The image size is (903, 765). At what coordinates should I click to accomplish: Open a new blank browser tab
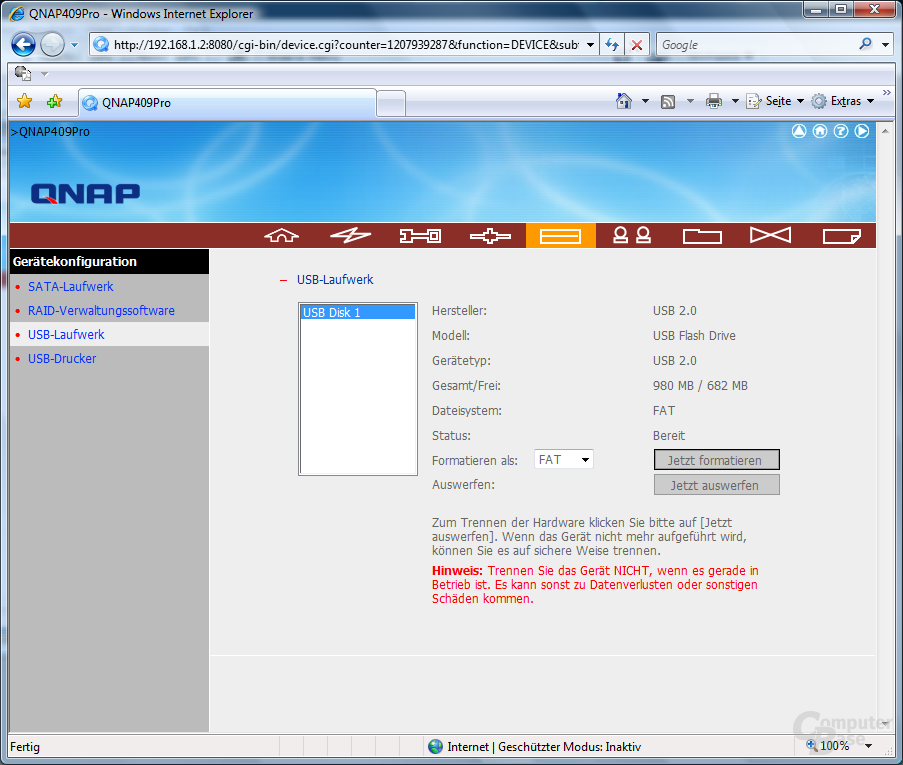click(391, 104)
